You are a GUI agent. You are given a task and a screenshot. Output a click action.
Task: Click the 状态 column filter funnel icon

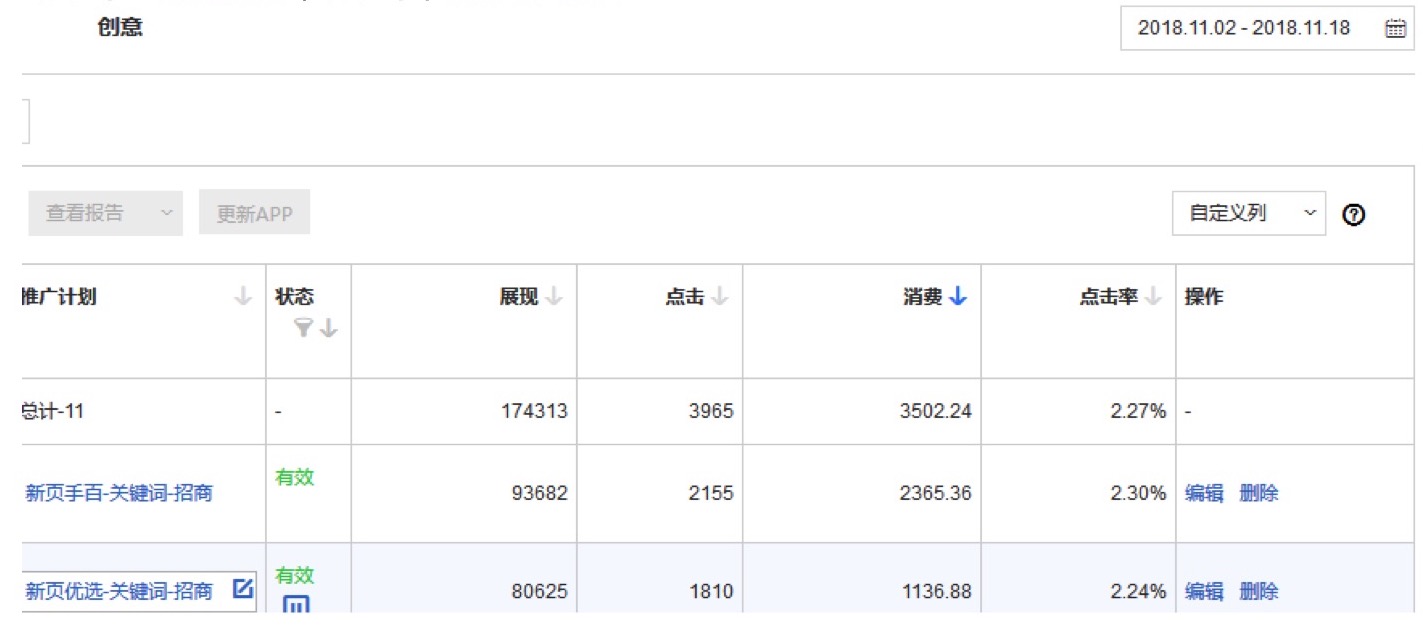tap(304, 328)
